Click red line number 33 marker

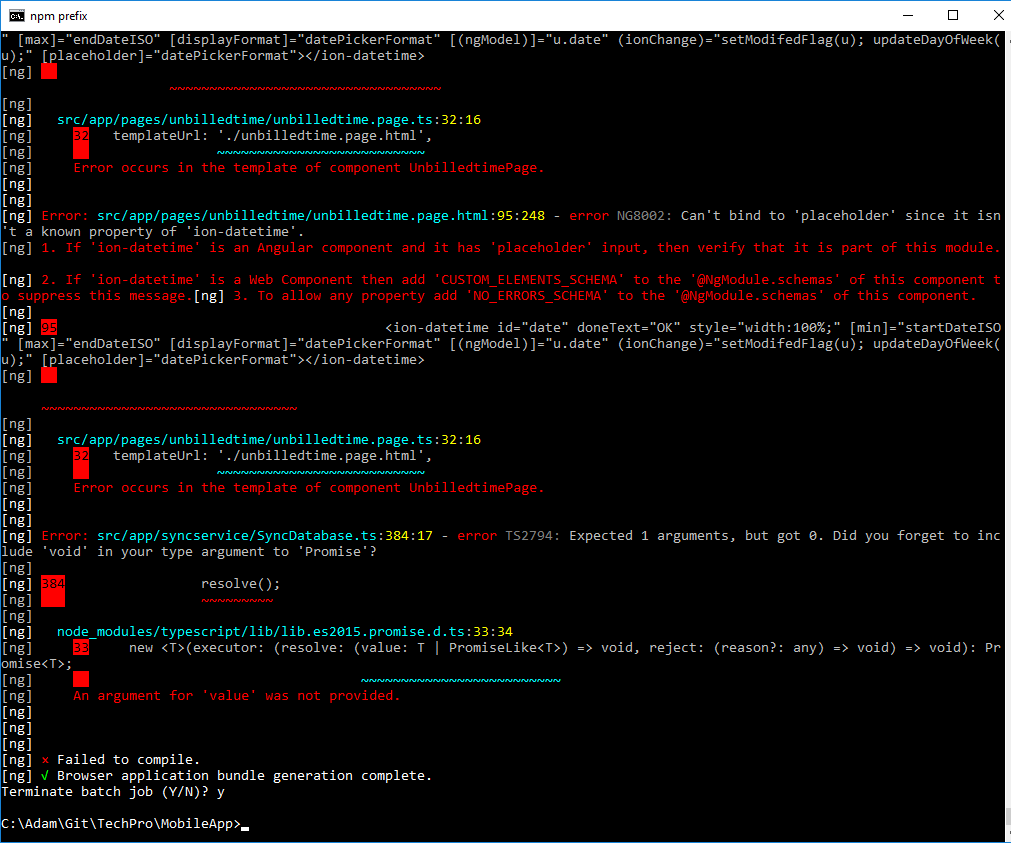(81, 648)
